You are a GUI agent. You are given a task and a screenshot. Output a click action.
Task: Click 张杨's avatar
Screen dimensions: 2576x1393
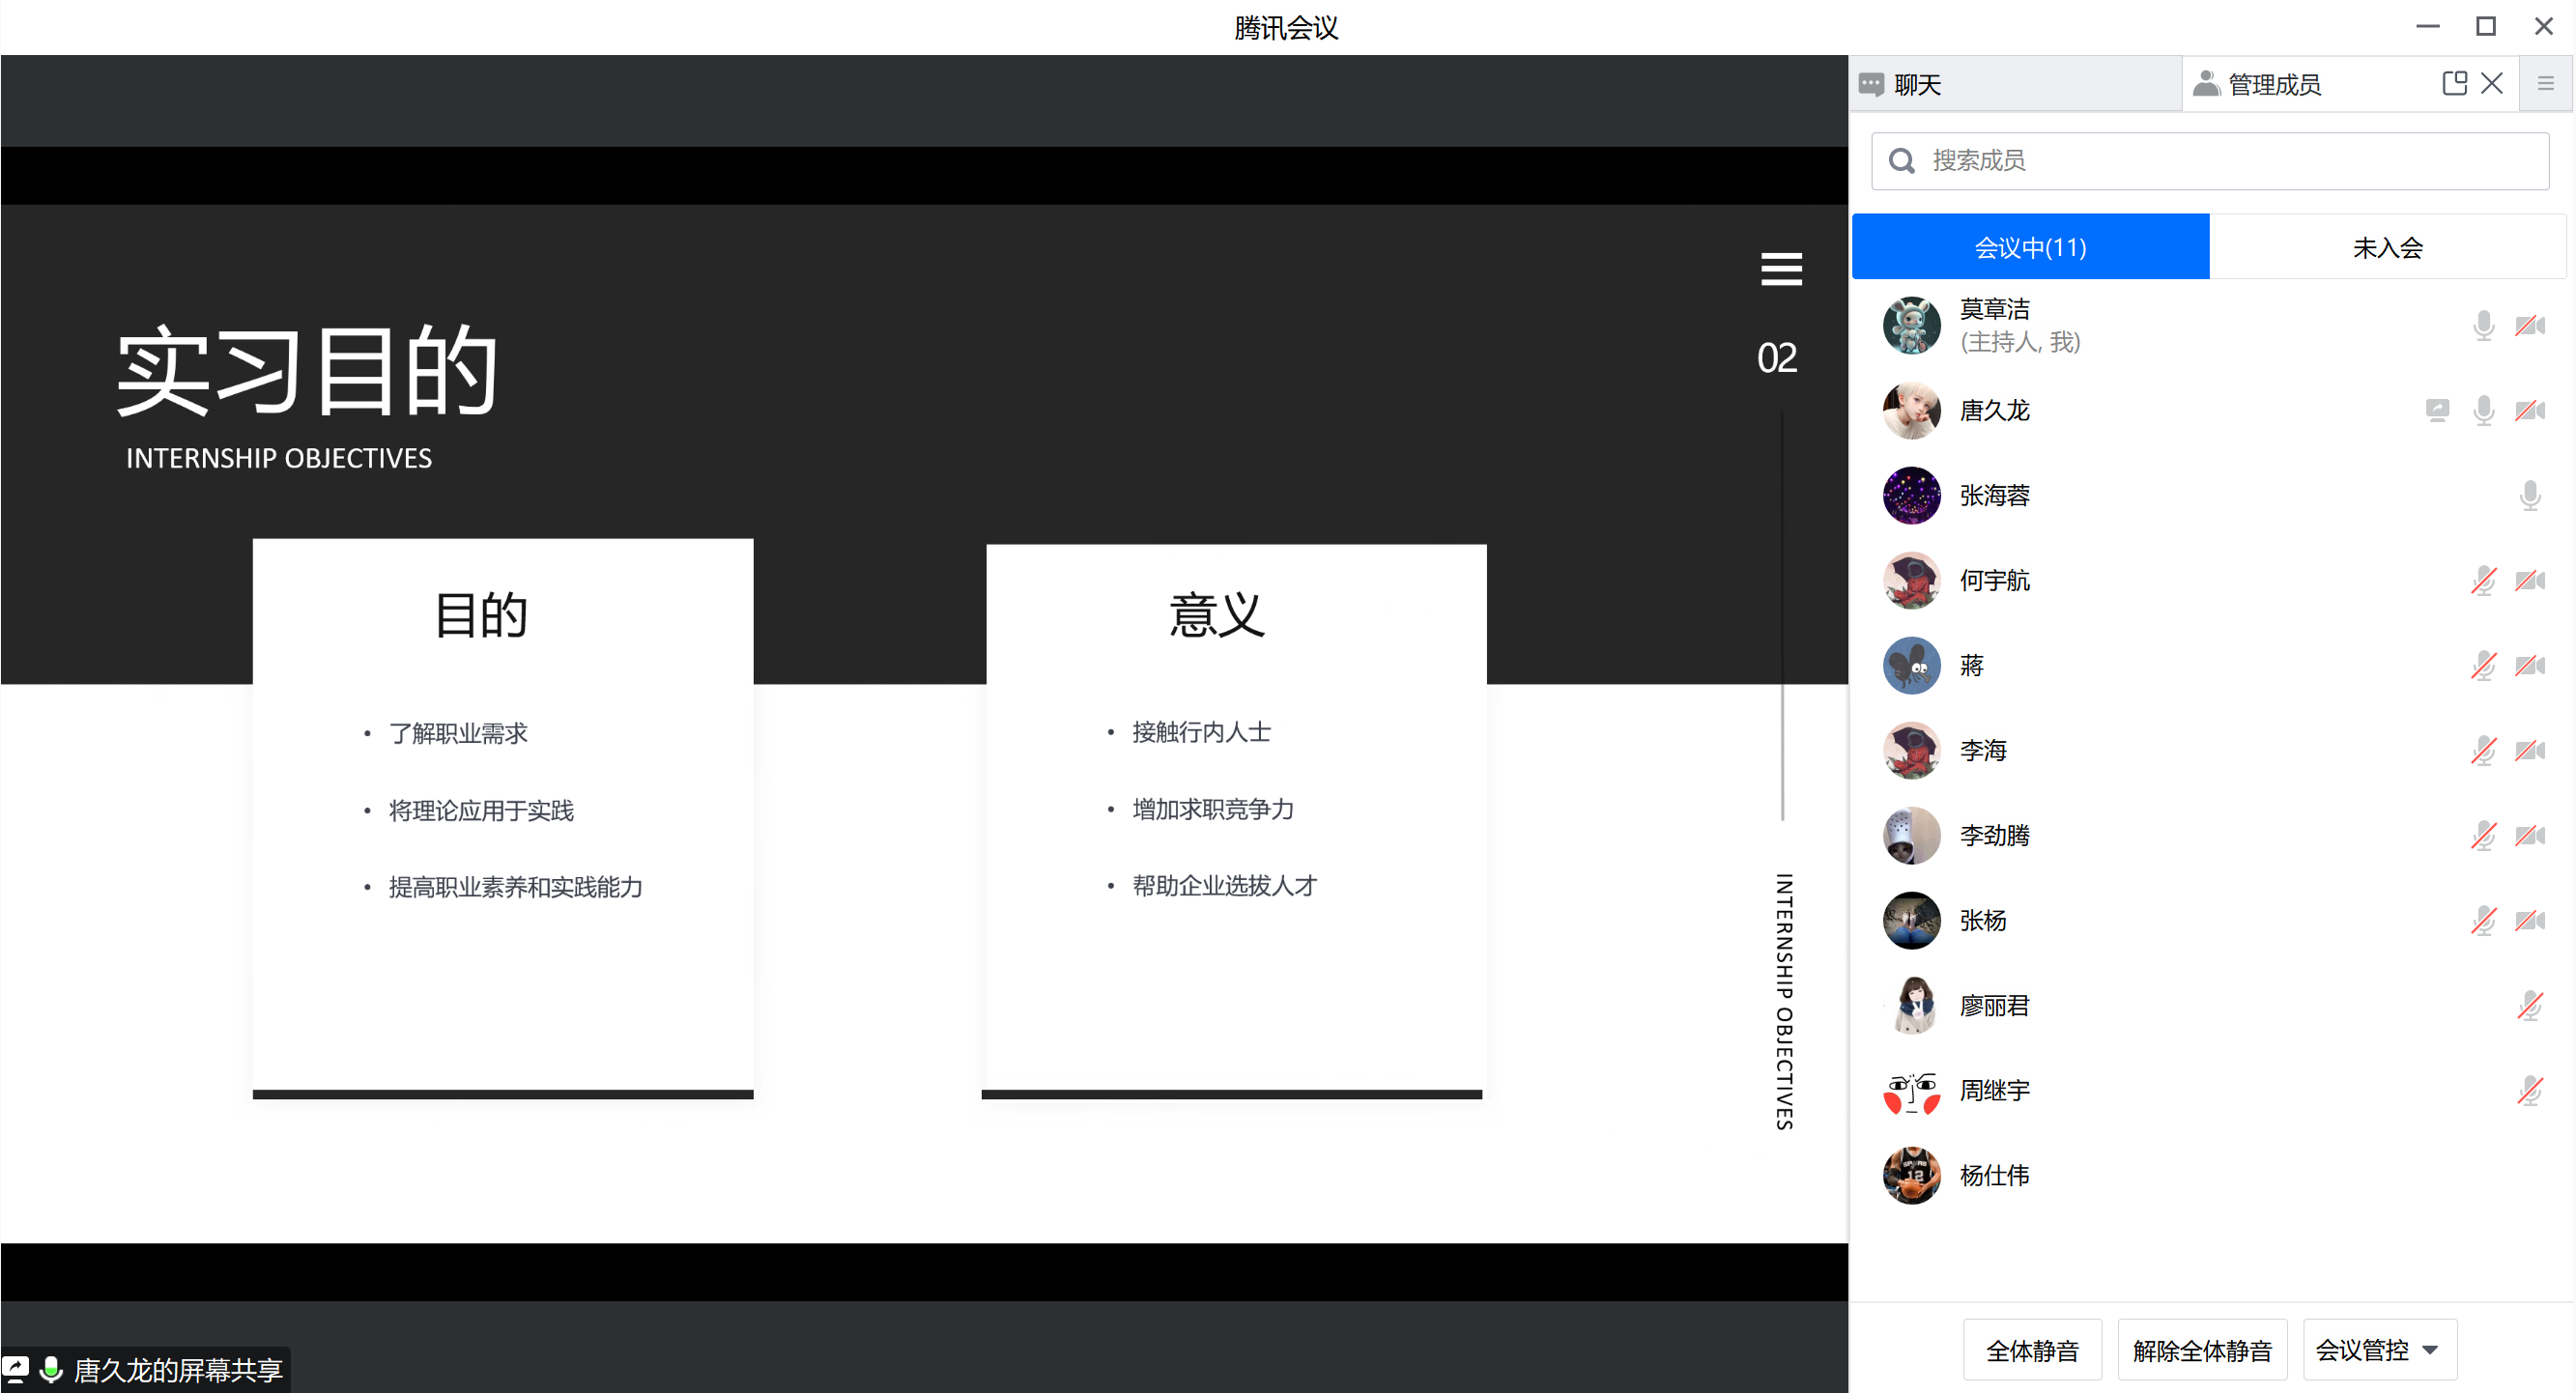click(1911, 920)
